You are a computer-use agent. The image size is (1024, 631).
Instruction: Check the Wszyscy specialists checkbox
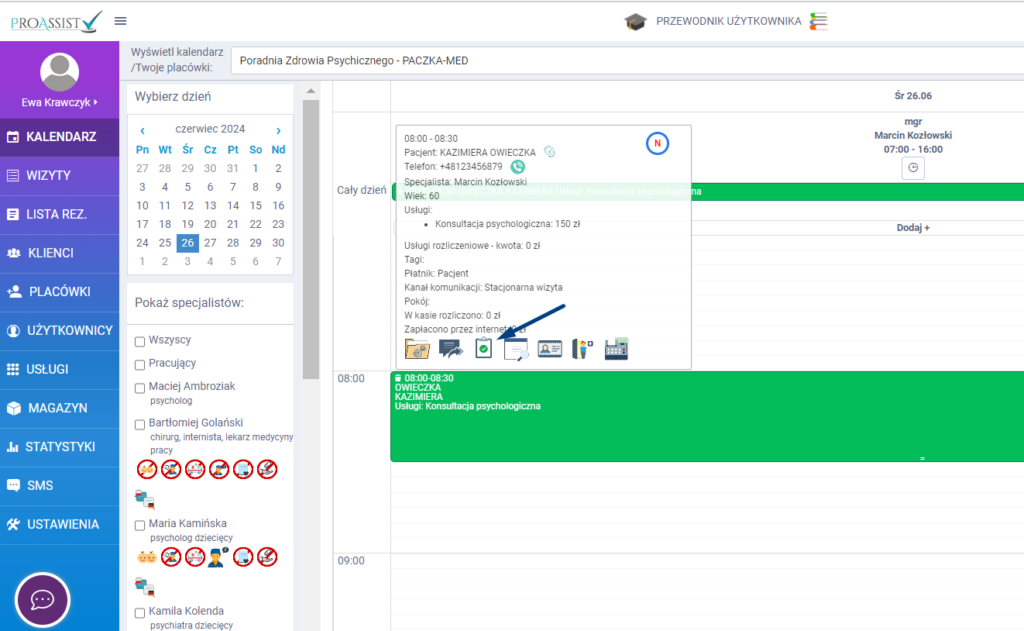click(x=140, y=341)
